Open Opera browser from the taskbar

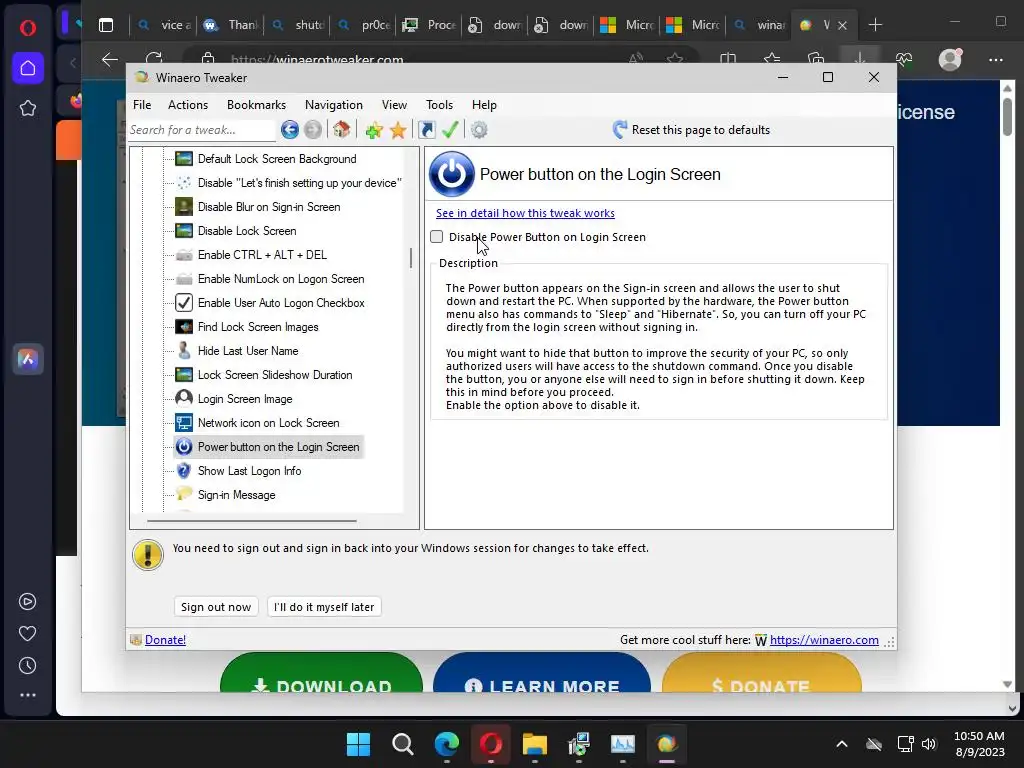point(491,744)
